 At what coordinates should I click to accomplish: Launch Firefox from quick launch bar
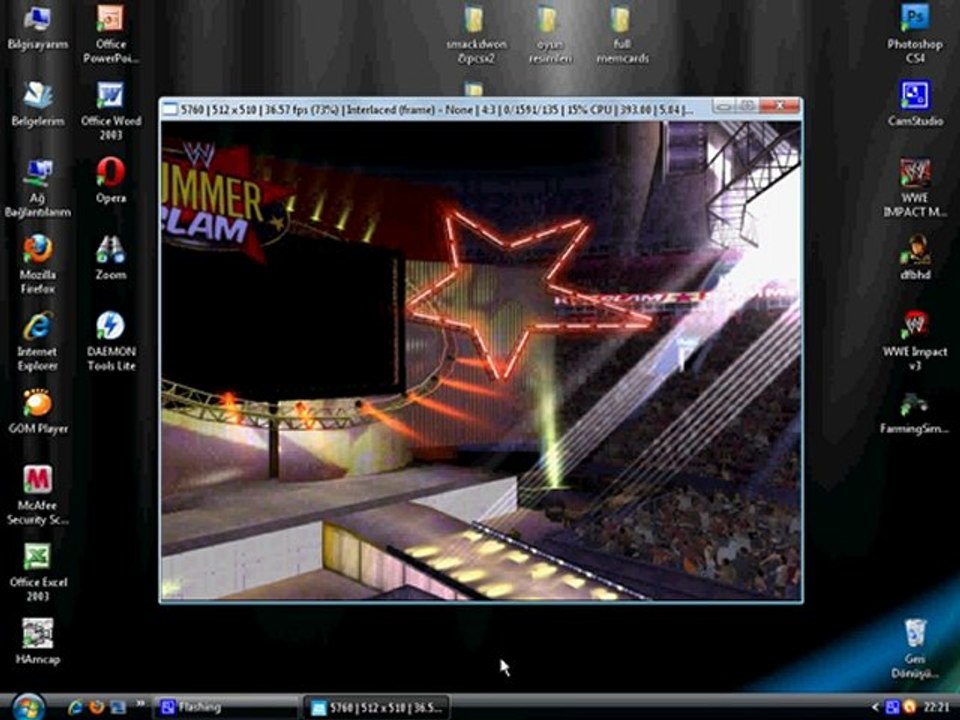tap(96, 707)
